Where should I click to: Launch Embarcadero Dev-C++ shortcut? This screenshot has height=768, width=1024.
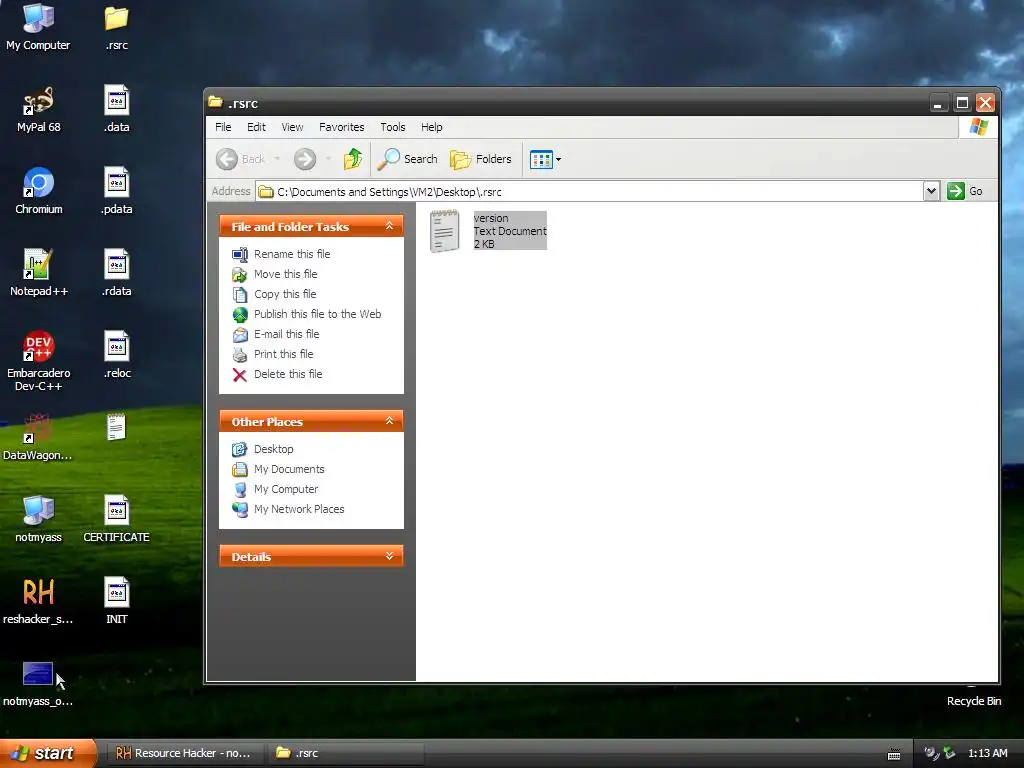click(39, 361)
